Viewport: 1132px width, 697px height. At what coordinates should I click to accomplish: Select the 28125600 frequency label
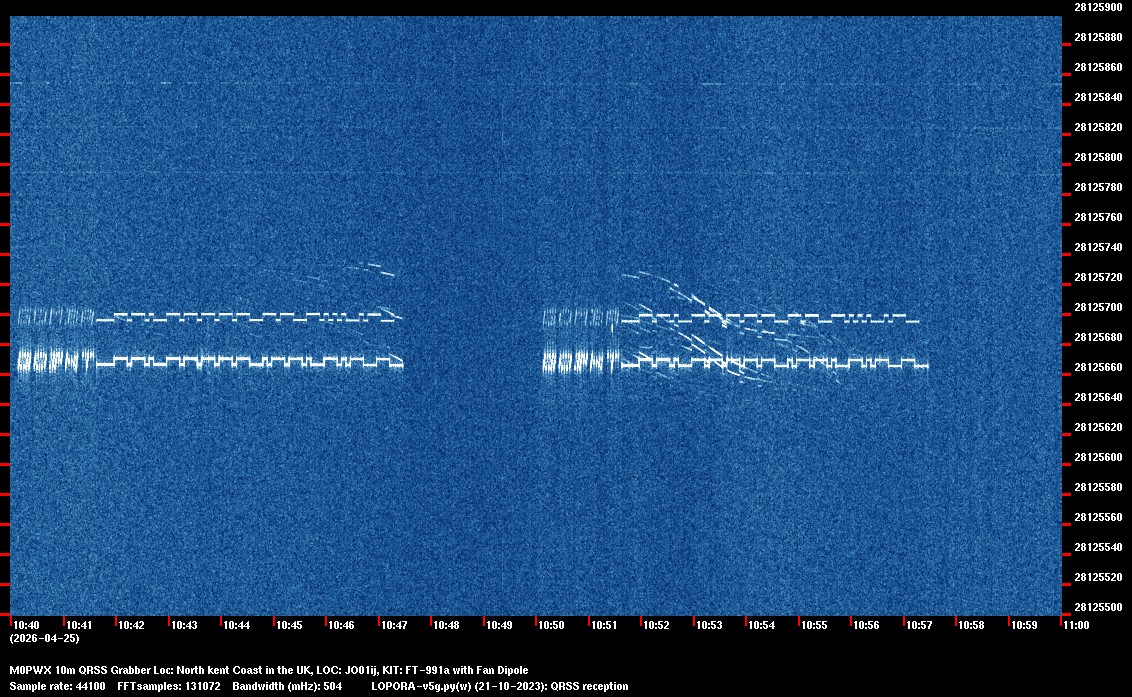pyautogui.click(x=1097, y=457)
